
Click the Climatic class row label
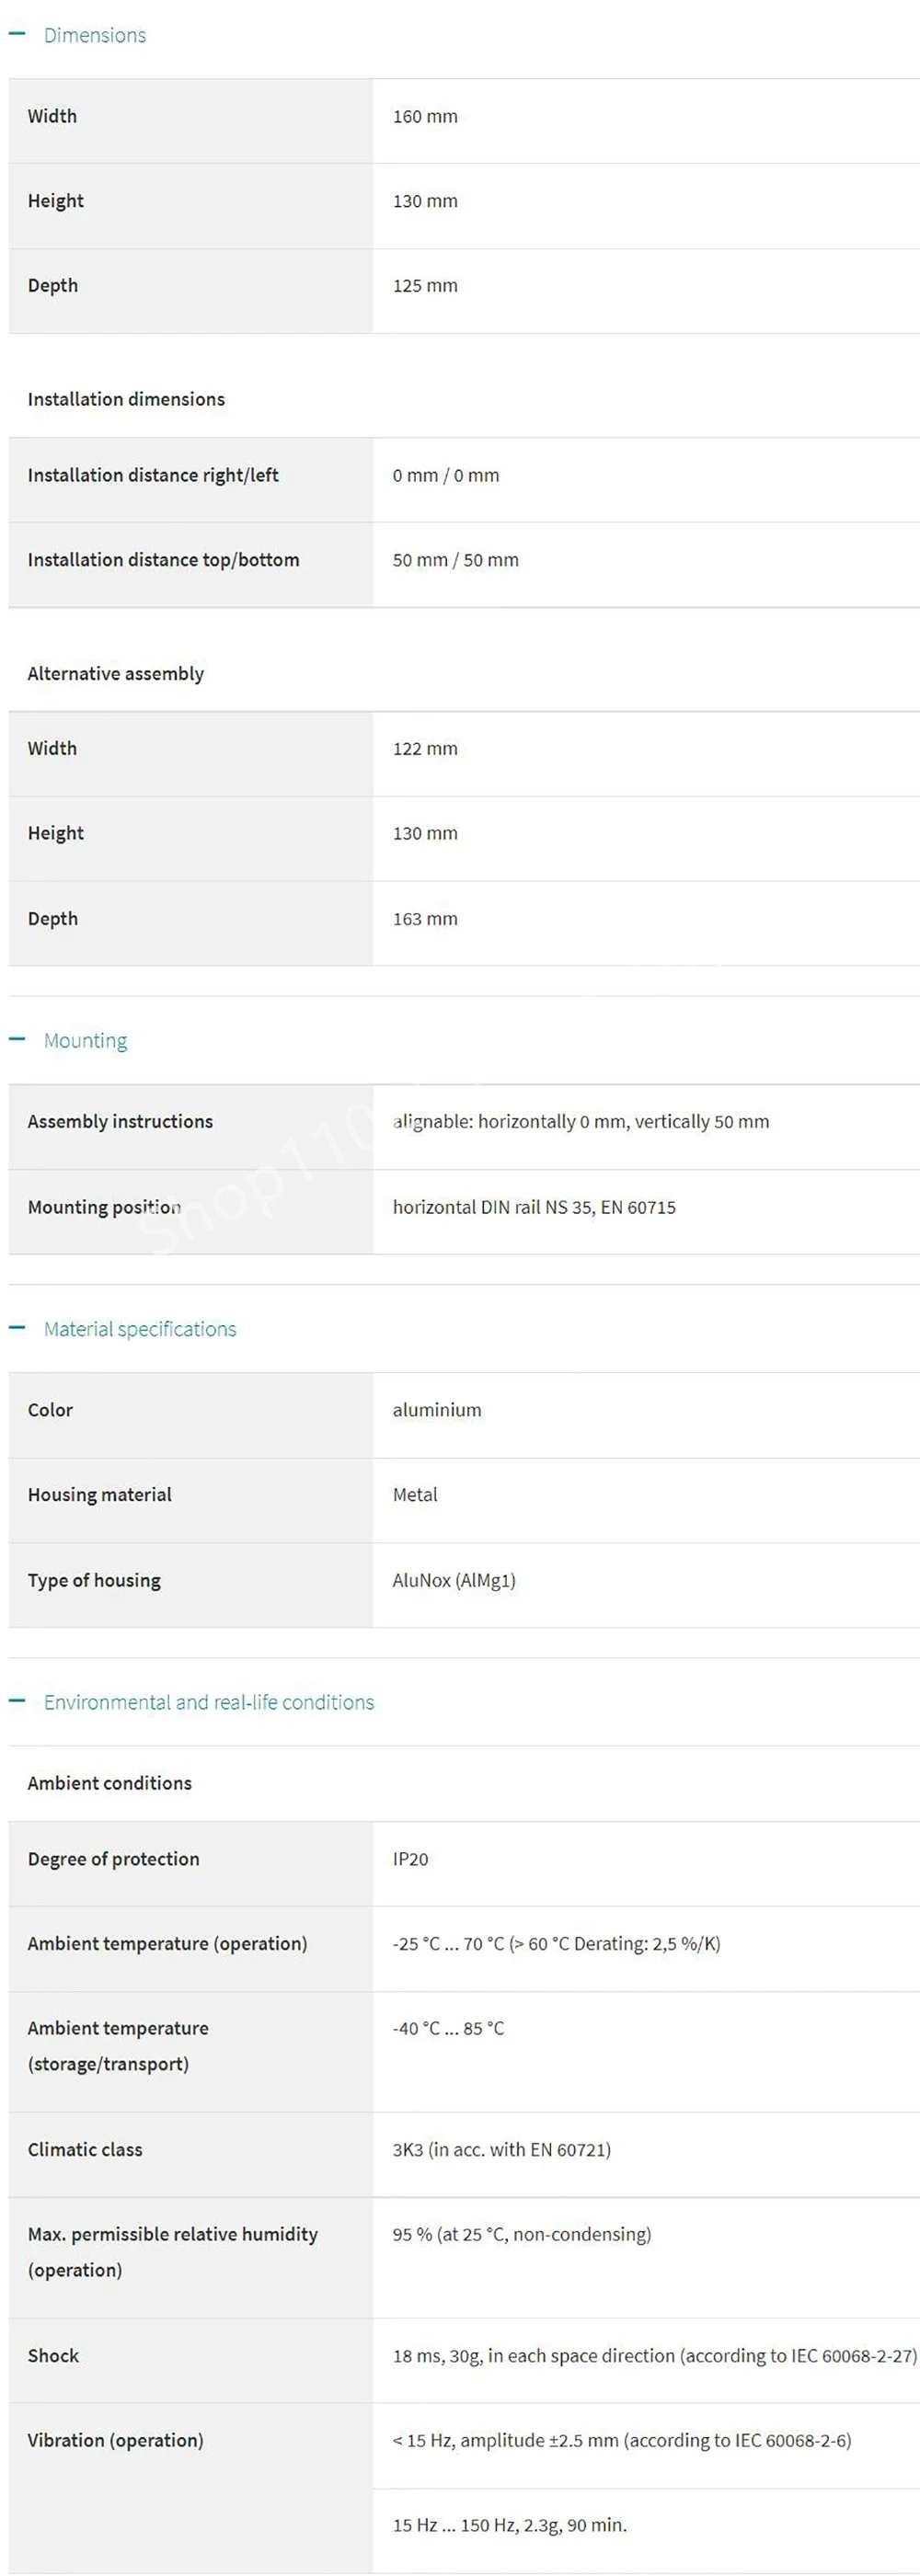[x=85, y=2149]
